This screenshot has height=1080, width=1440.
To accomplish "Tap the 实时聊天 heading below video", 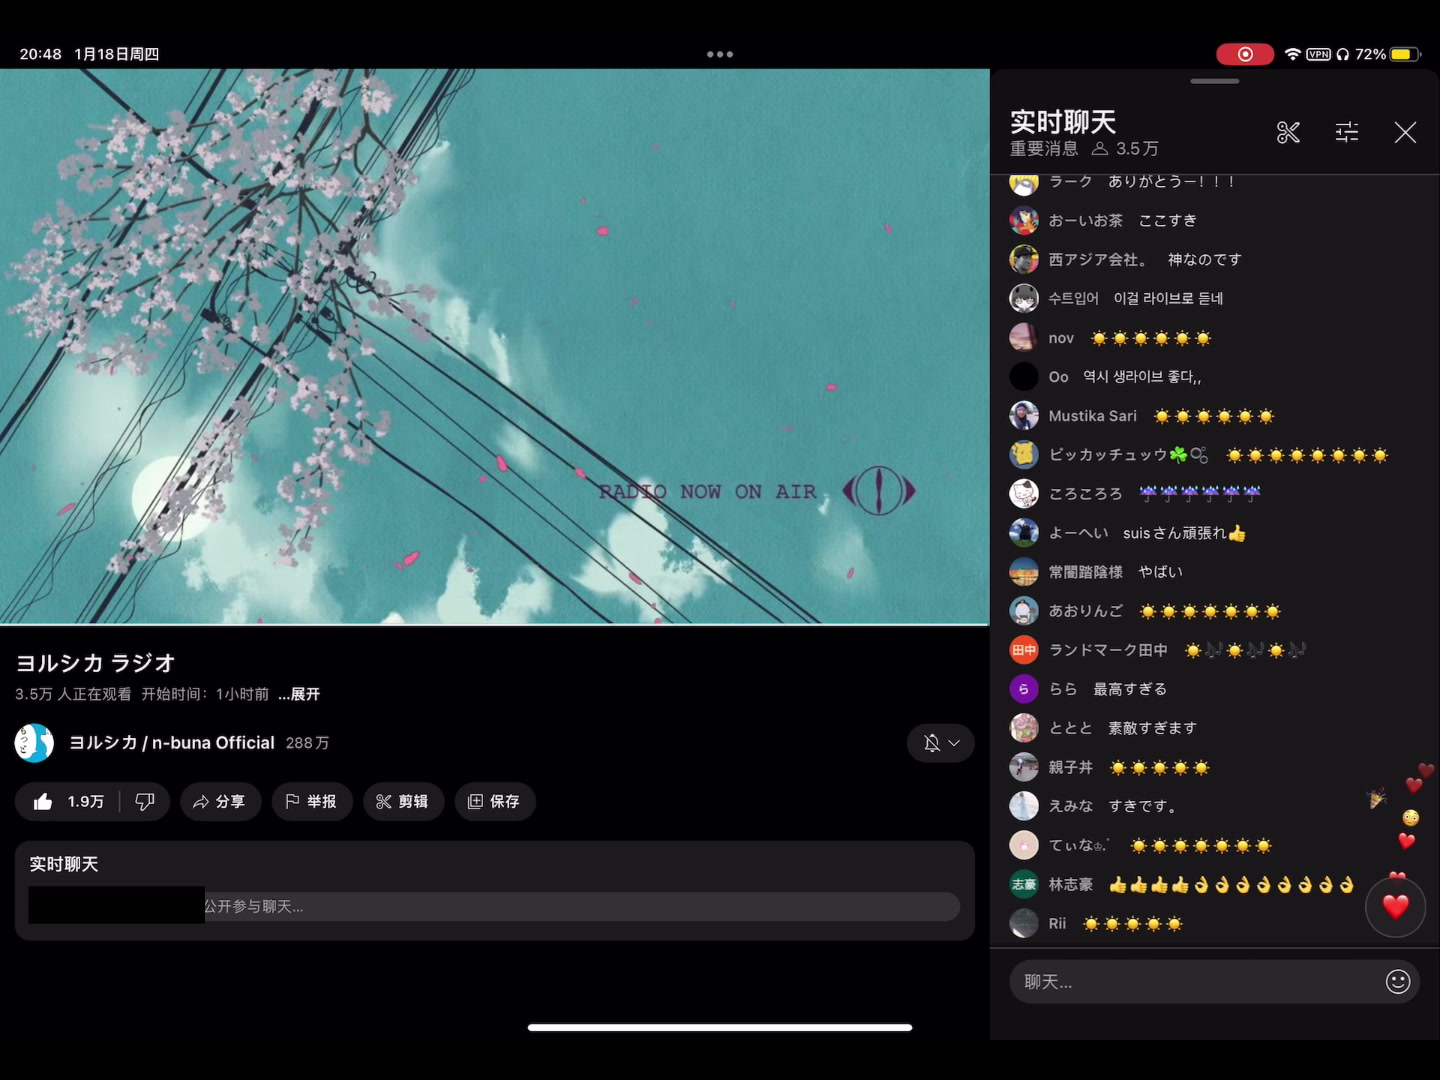I will [63, 864].
